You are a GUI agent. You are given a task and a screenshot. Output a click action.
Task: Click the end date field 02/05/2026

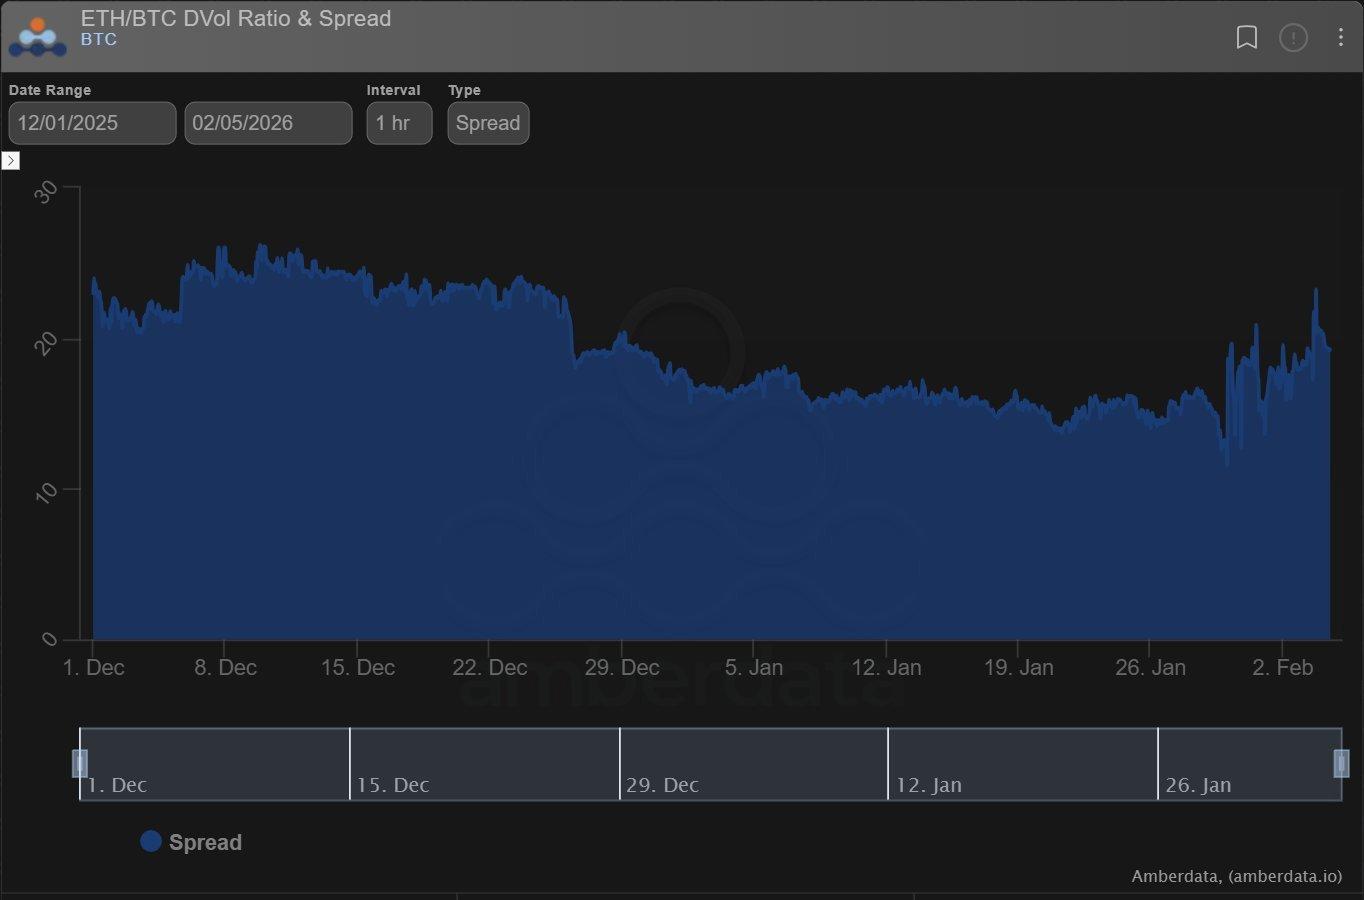point(268,123)
